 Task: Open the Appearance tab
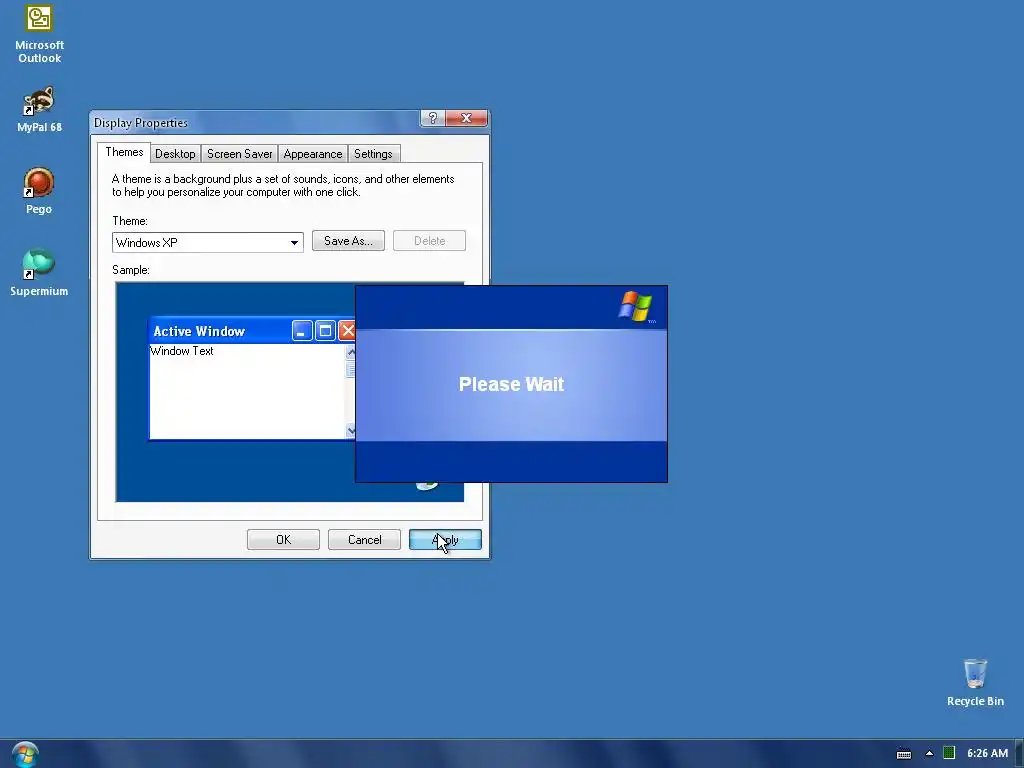tap(313, 154)
